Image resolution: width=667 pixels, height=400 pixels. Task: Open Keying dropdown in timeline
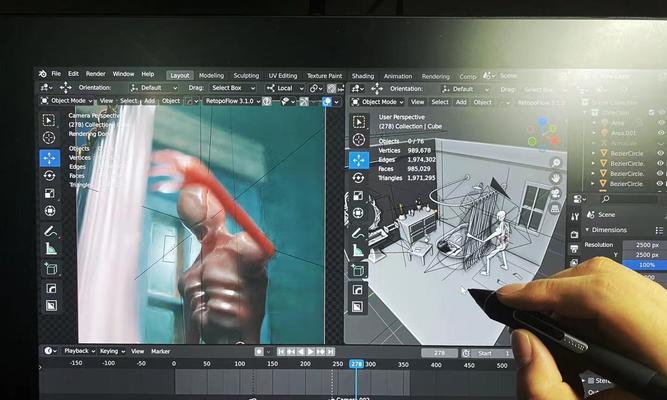(112, 351)
